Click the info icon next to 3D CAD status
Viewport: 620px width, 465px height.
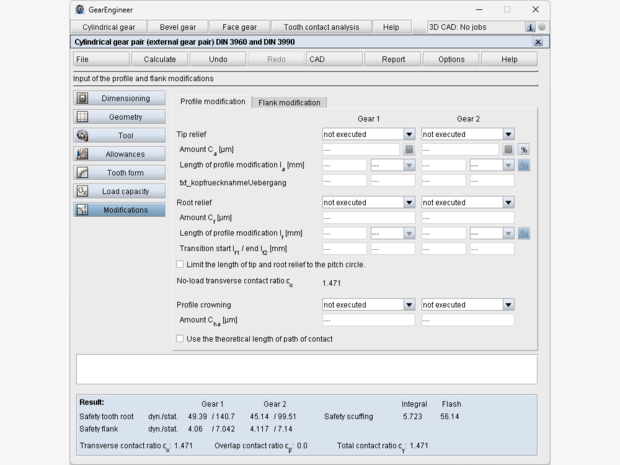point(530,27)
